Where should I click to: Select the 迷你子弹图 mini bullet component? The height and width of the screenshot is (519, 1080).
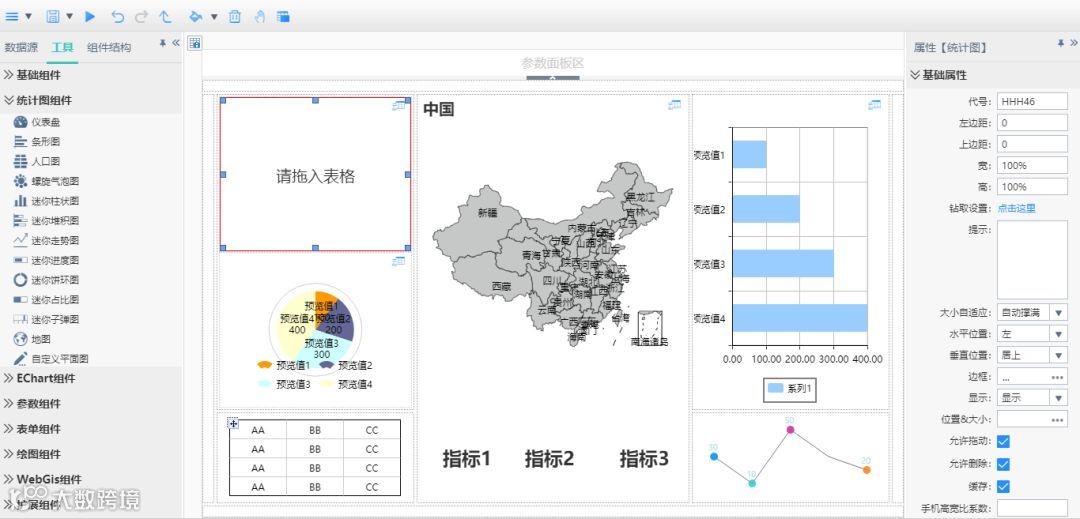click(x=46, y=319)
